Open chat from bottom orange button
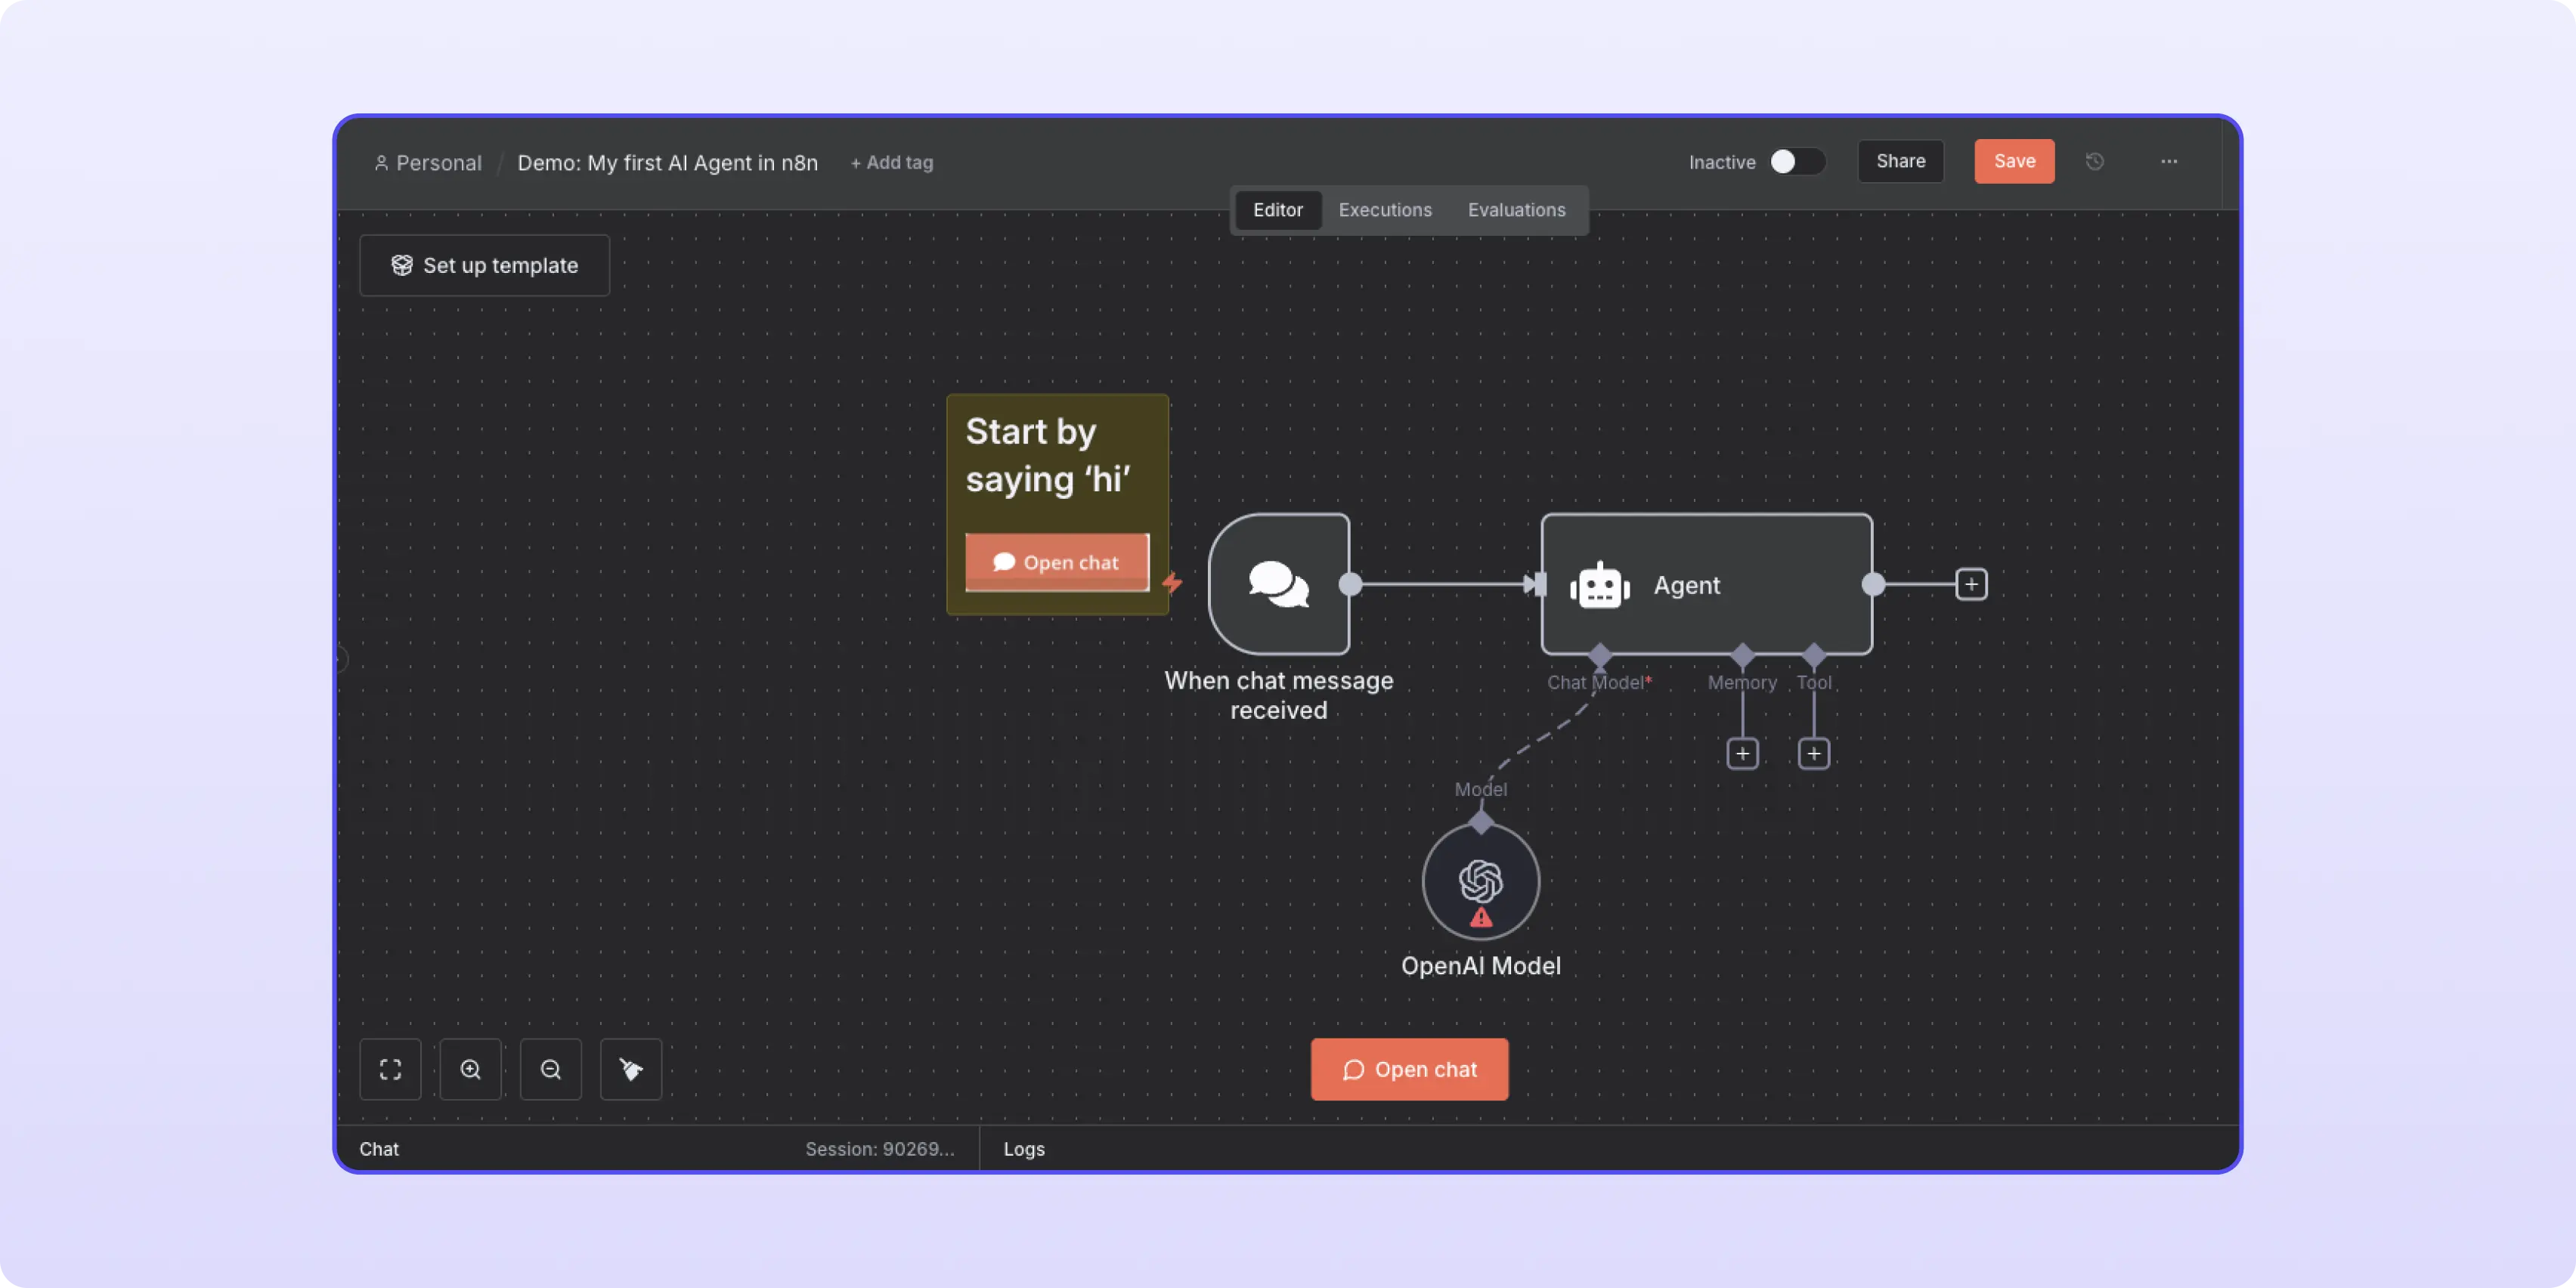The image size is (2576, 1288). pos(1409,1069)
